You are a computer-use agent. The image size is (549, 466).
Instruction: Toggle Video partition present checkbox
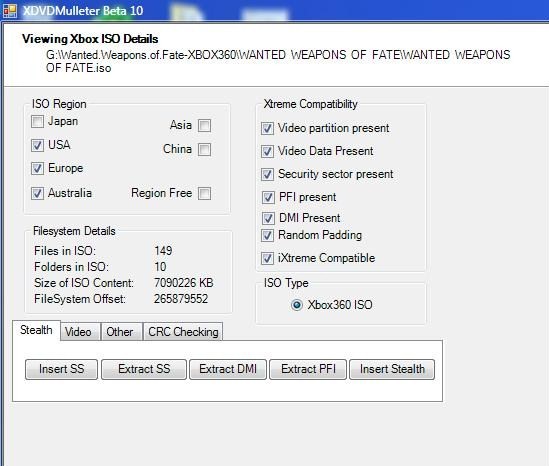(267, 128)
